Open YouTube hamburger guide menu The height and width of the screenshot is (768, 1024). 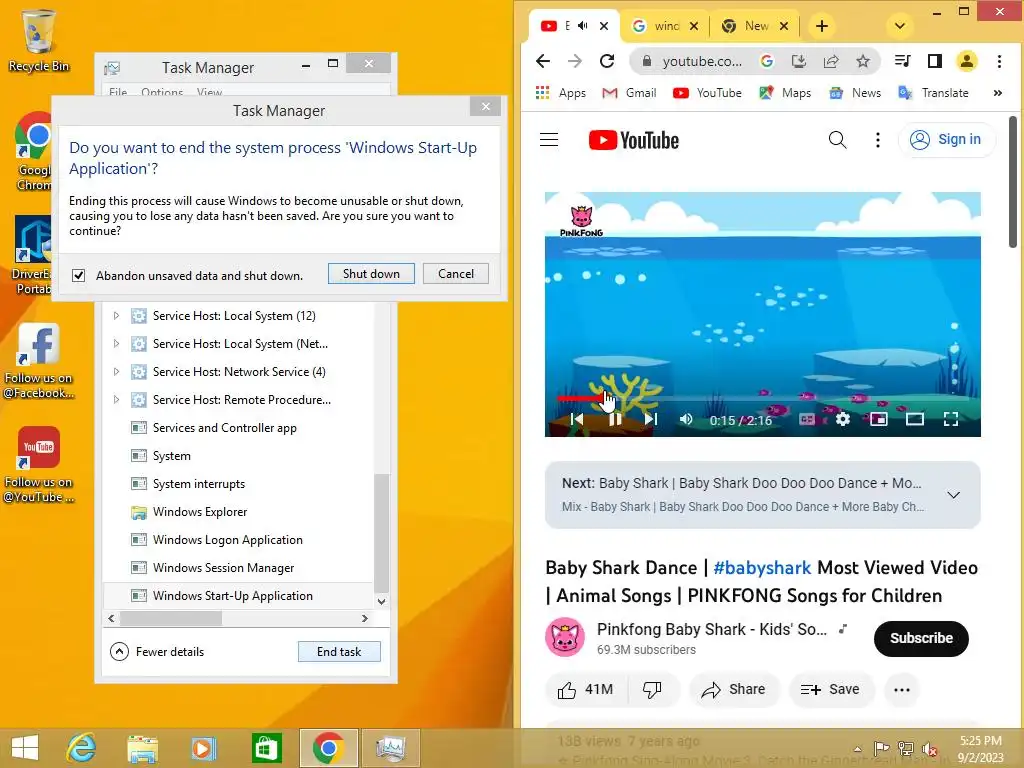click(549, 140)
